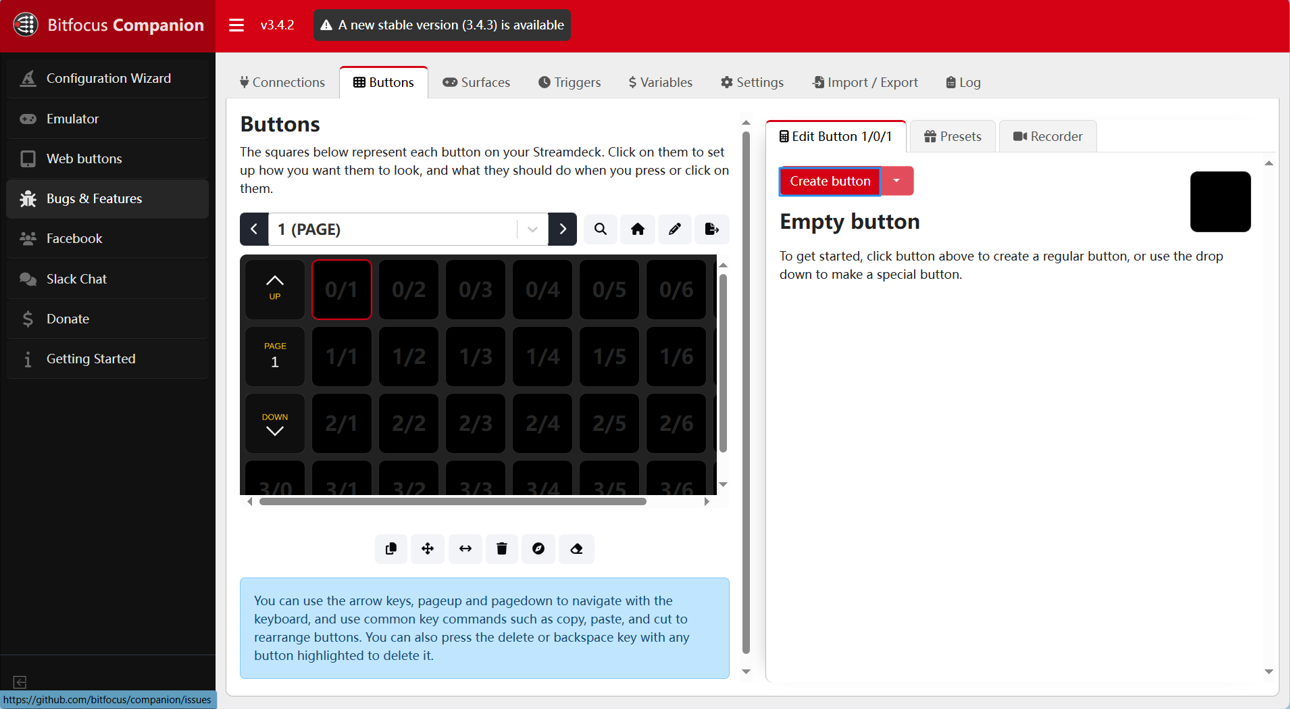Open the page export icon
1290x709 pixels.
click(712, 229)
